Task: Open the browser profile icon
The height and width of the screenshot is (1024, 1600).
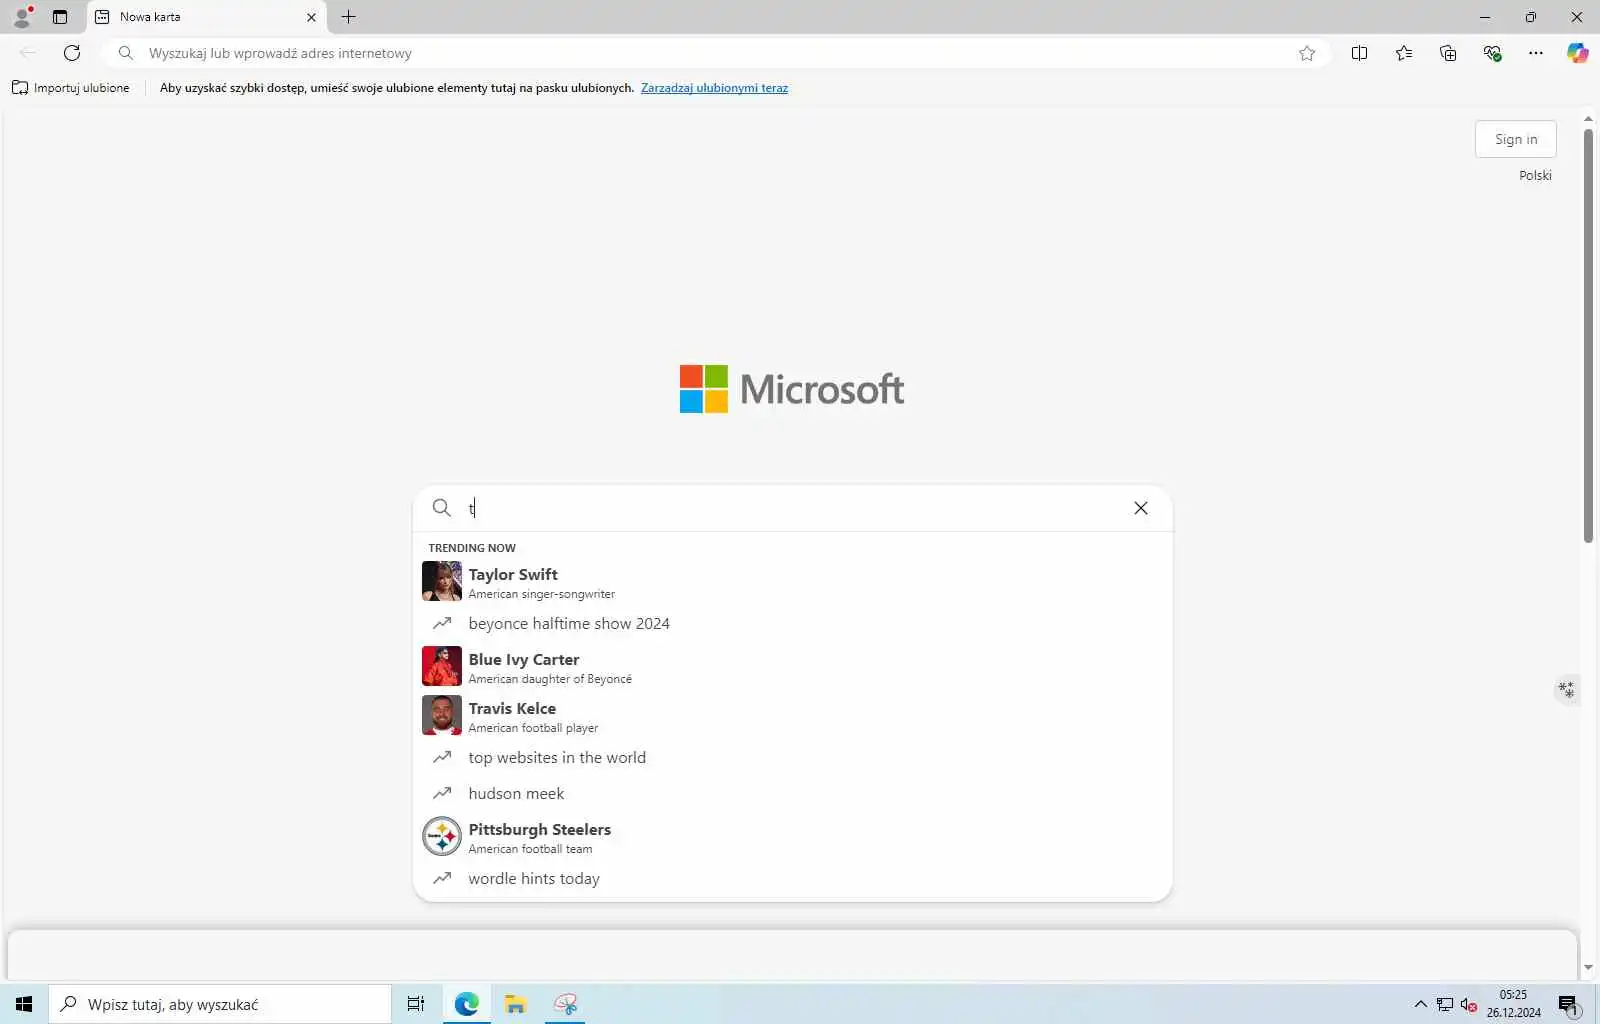Action: 22,17
